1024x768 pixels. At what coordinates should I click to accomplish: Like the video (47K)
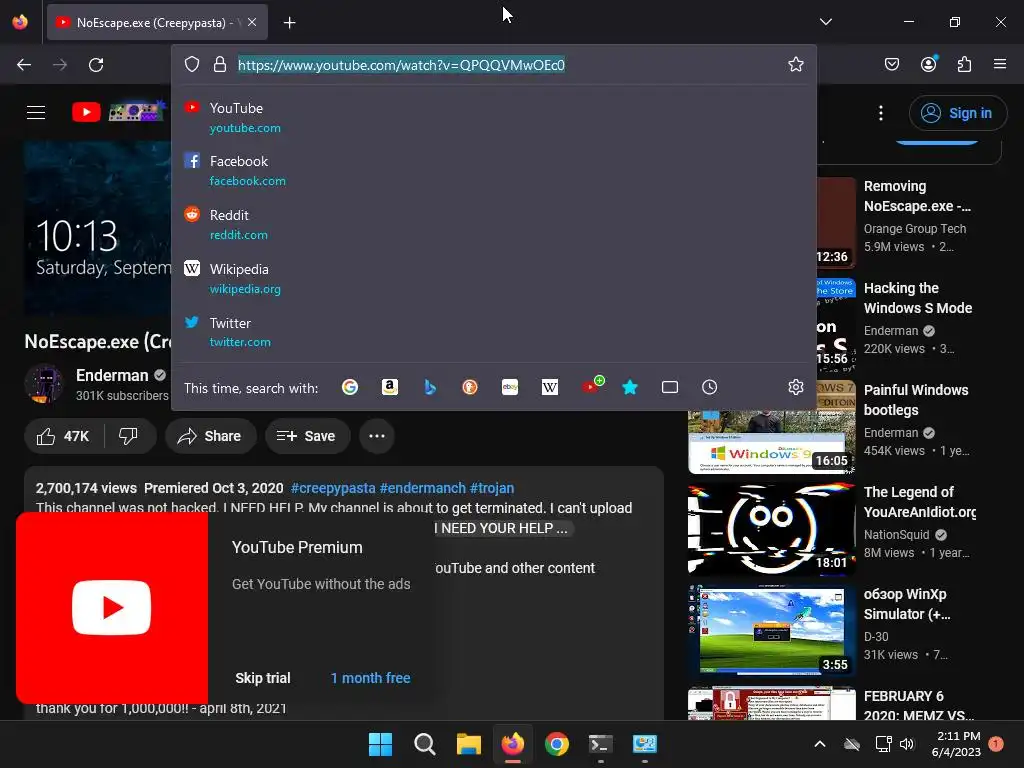pos(63,436)
